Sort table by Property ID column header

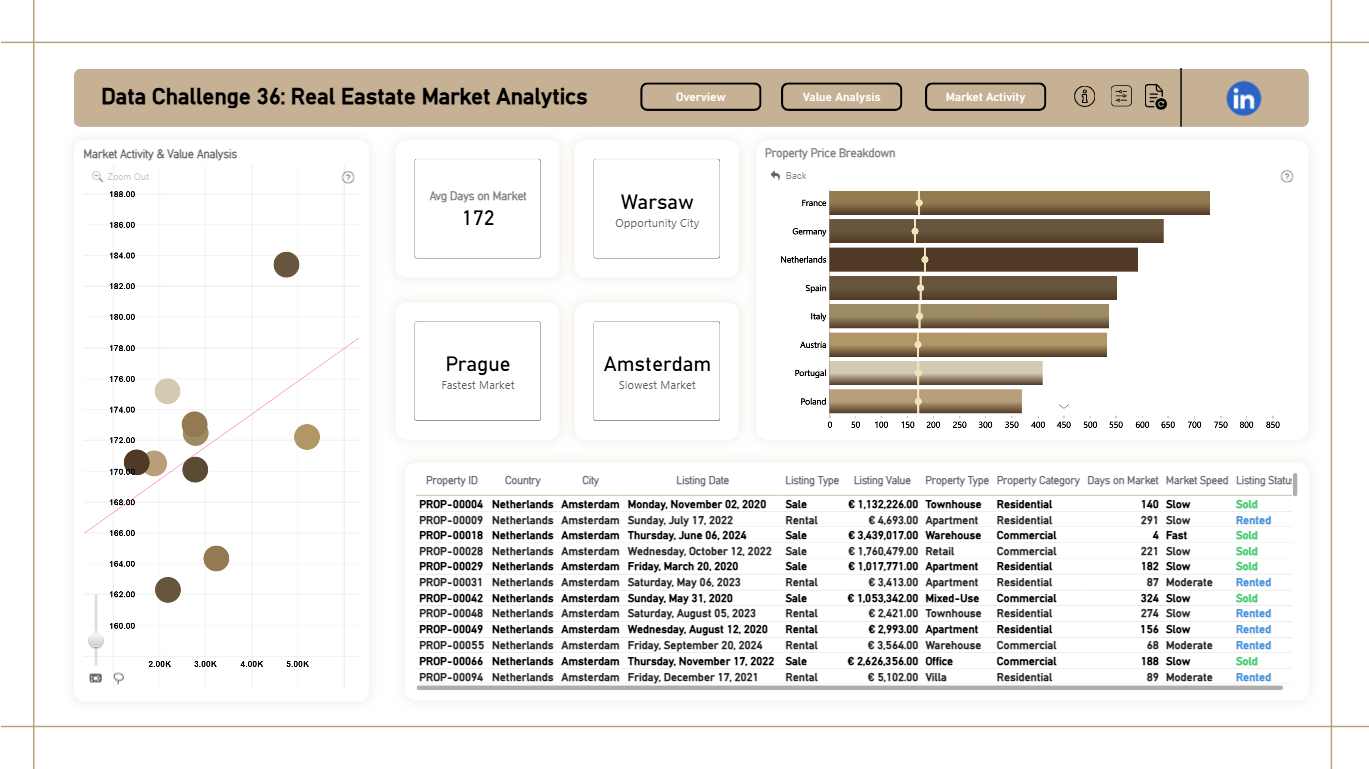click(x=452, y=481)
